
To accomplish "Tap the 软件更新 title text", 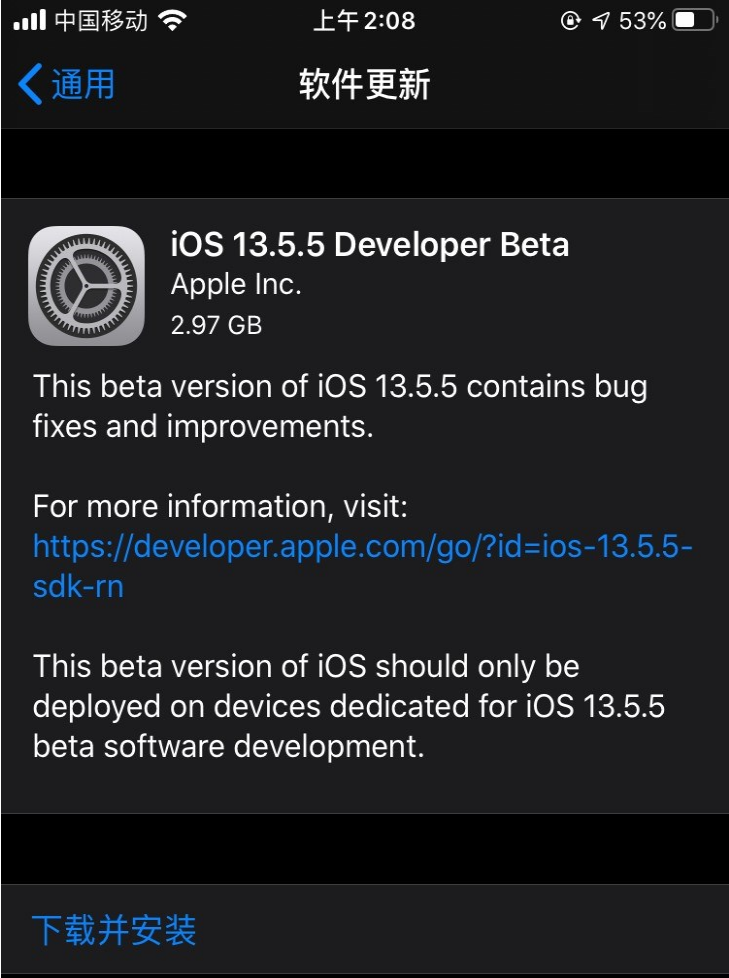I will coord(364,85).
